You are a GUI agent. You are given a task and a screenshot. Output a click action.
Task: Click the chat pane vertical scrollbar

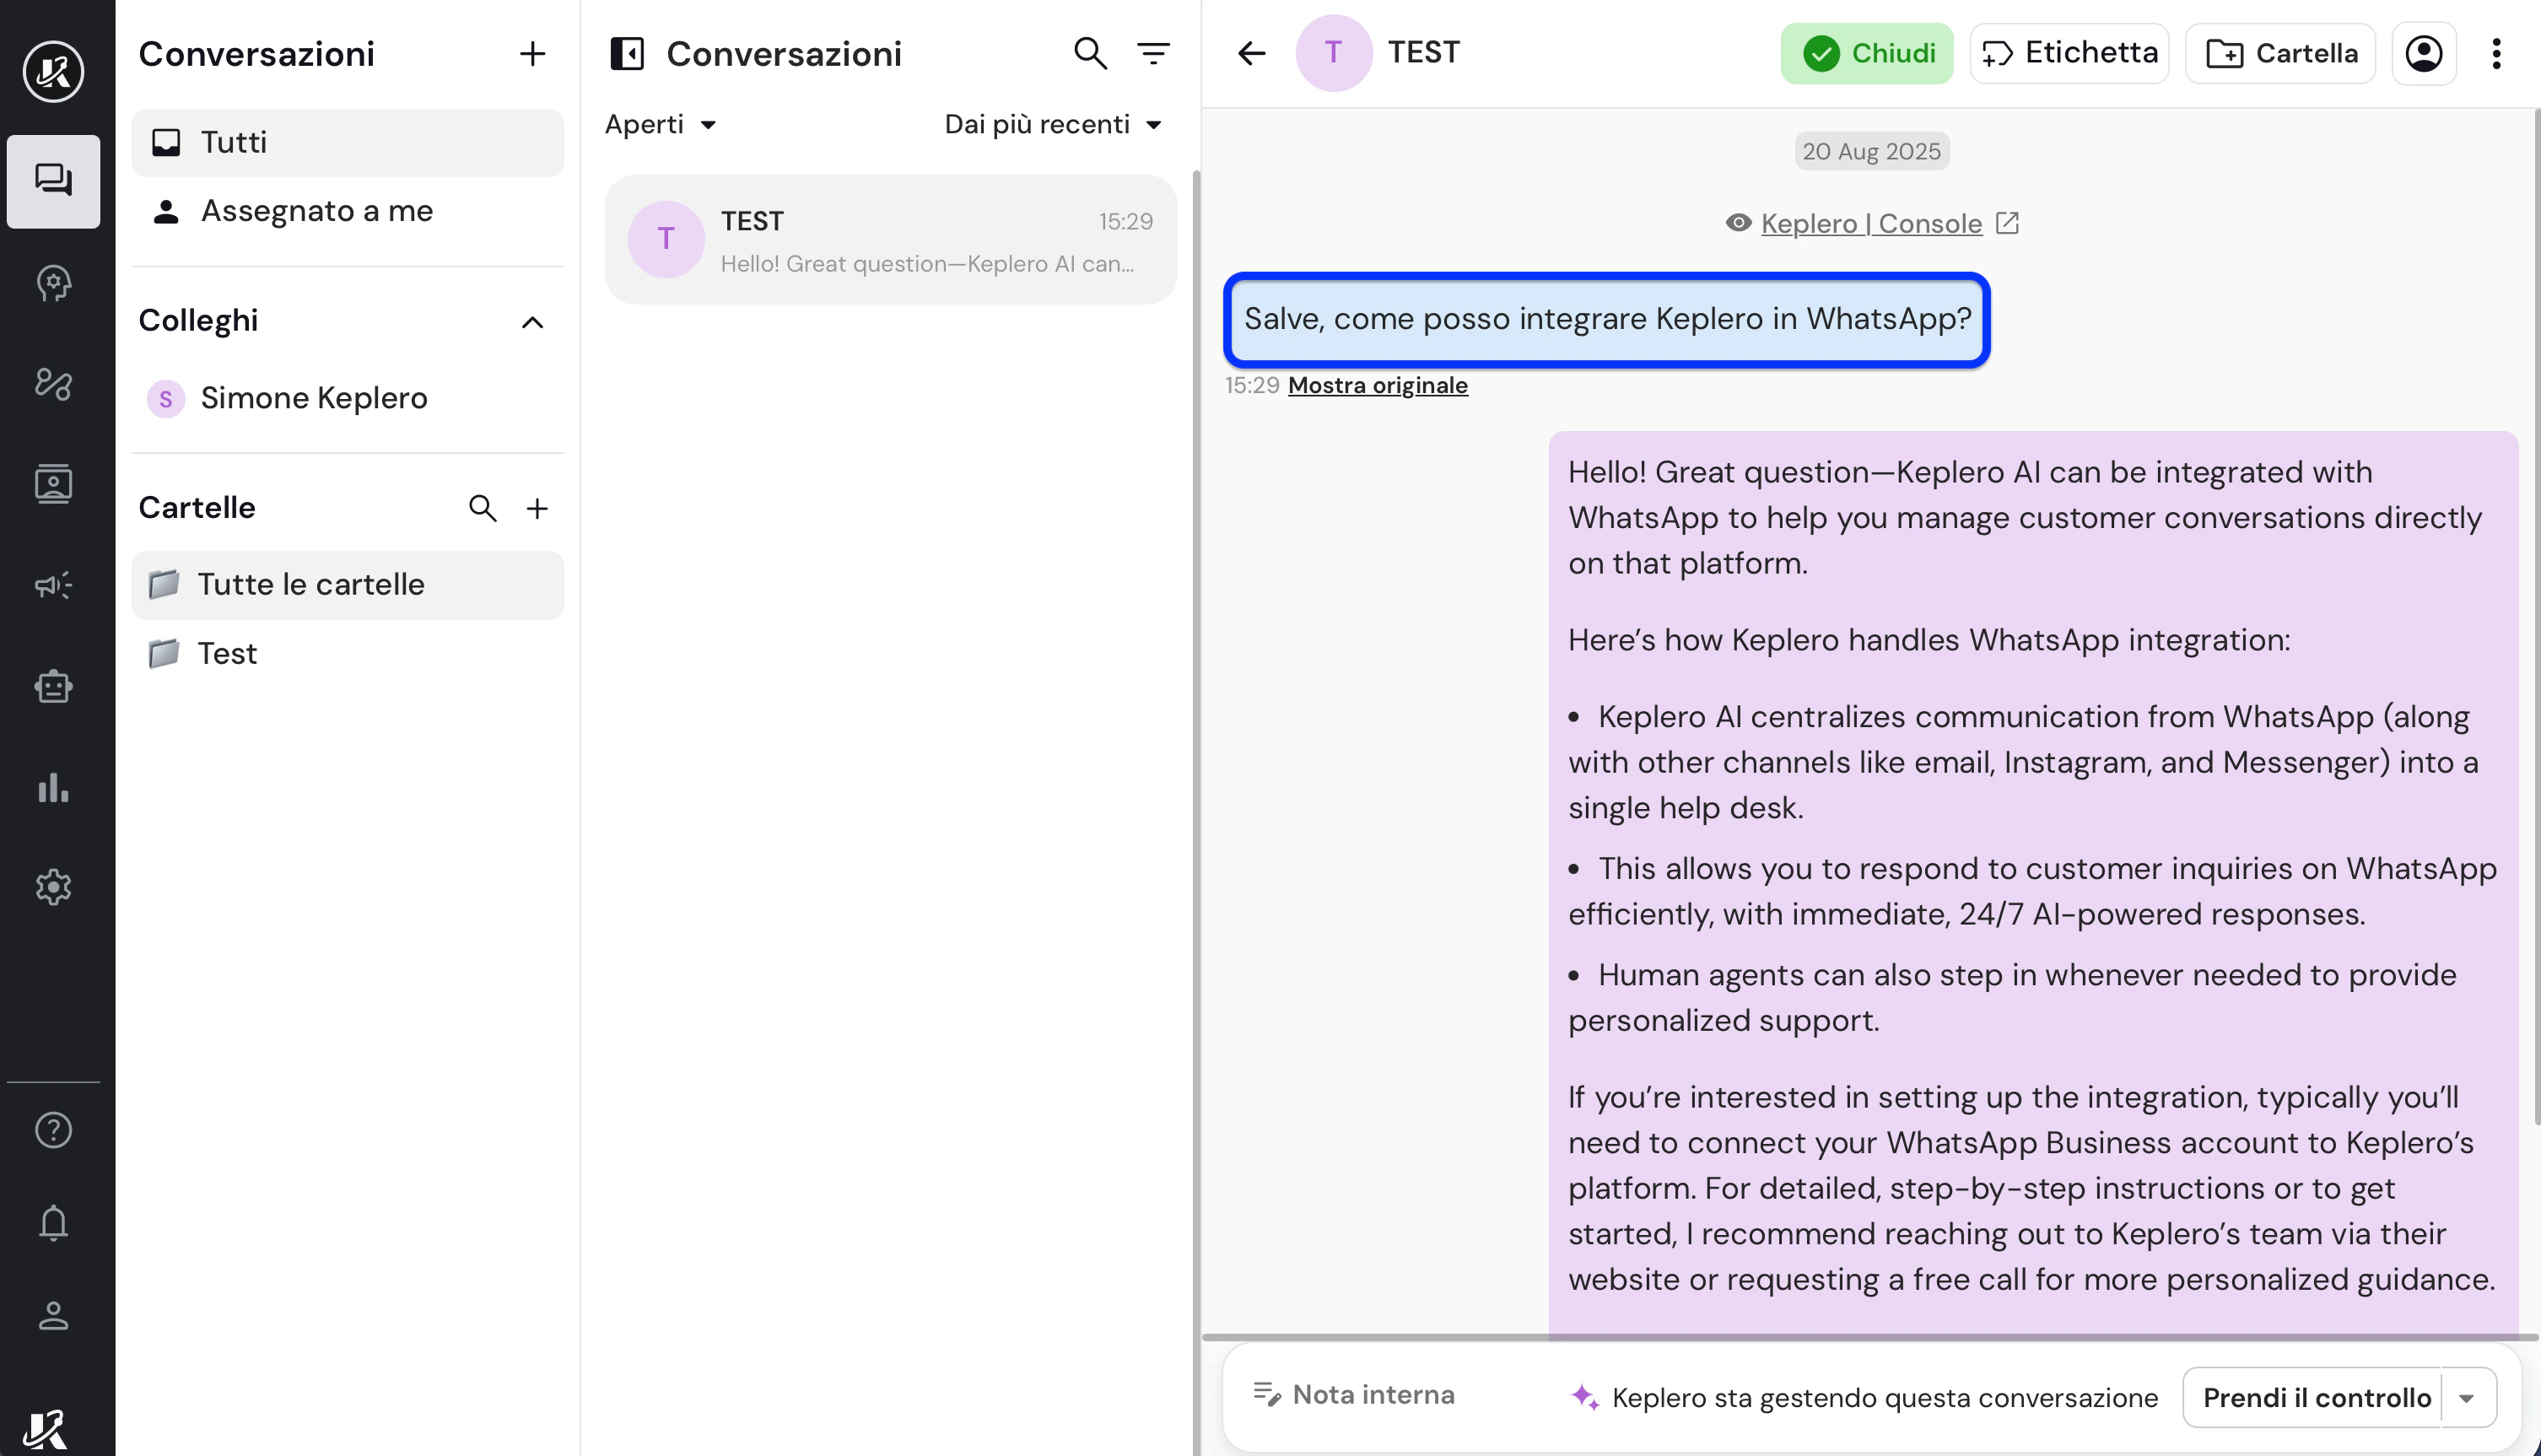click(x=2536, y=617)
